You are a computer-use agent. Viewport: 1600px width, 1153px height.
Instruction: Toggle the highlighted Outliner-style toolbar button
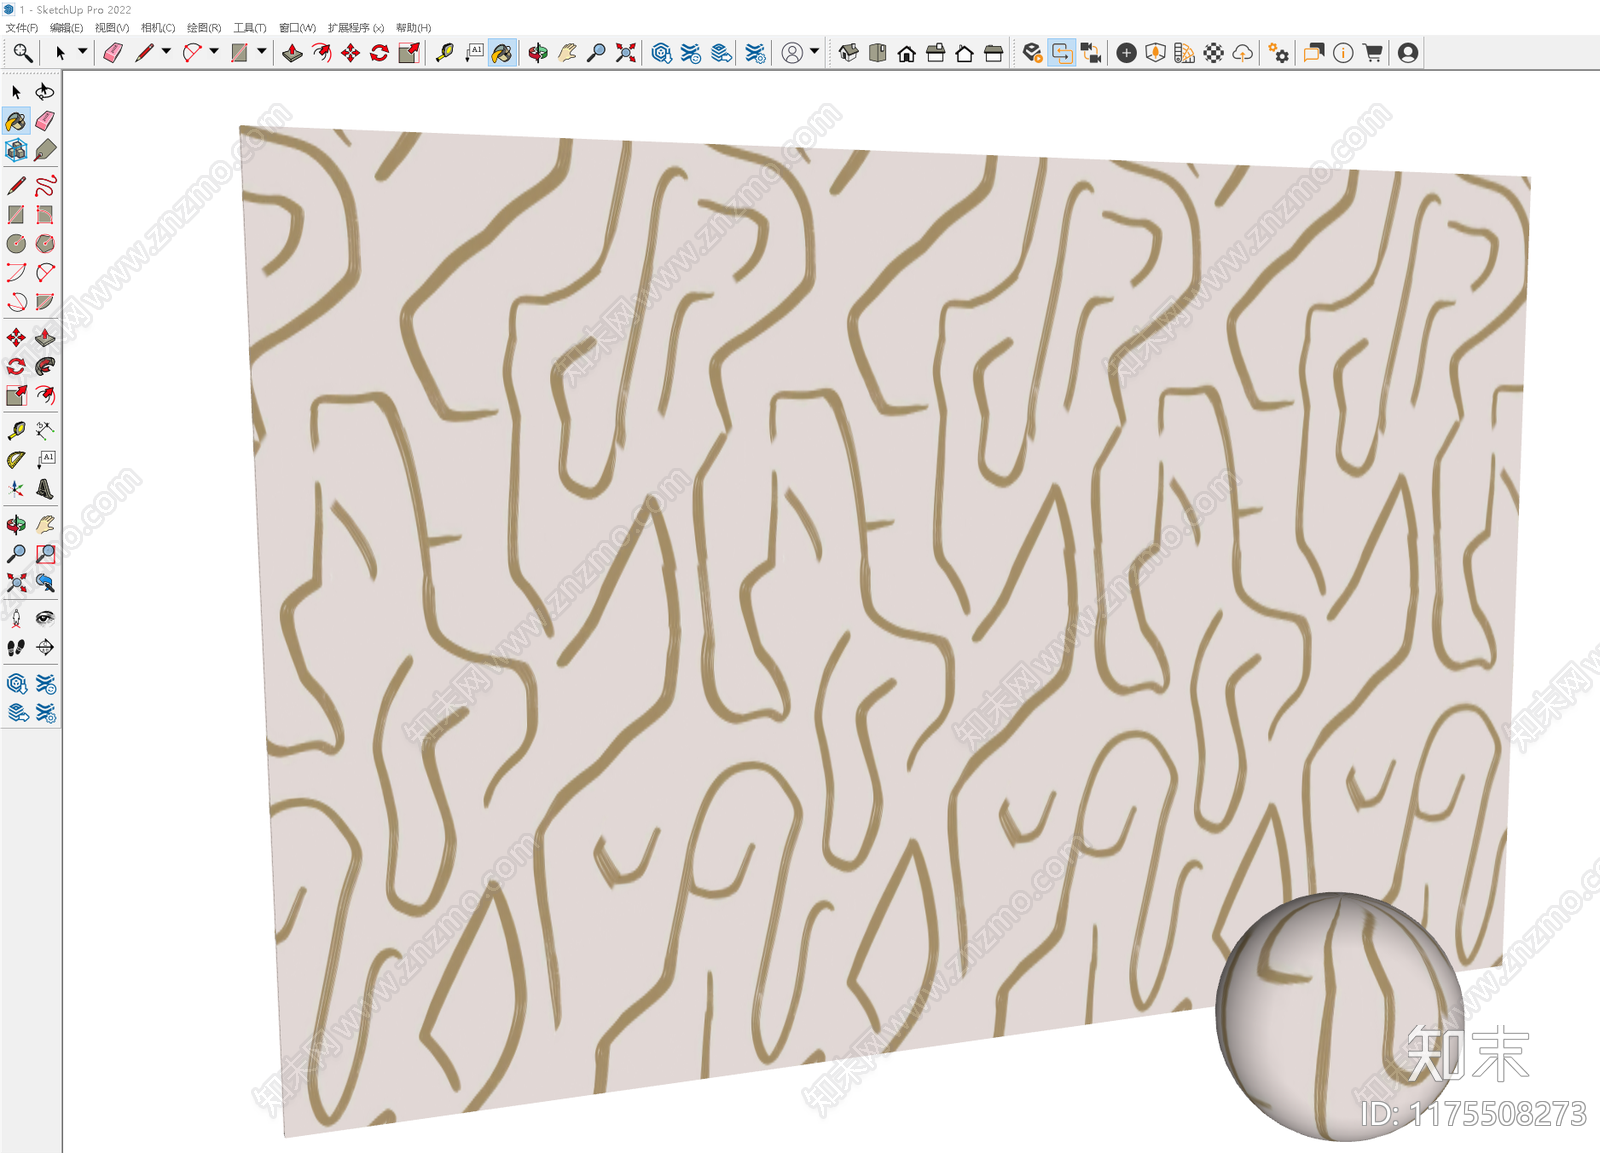1062,53
